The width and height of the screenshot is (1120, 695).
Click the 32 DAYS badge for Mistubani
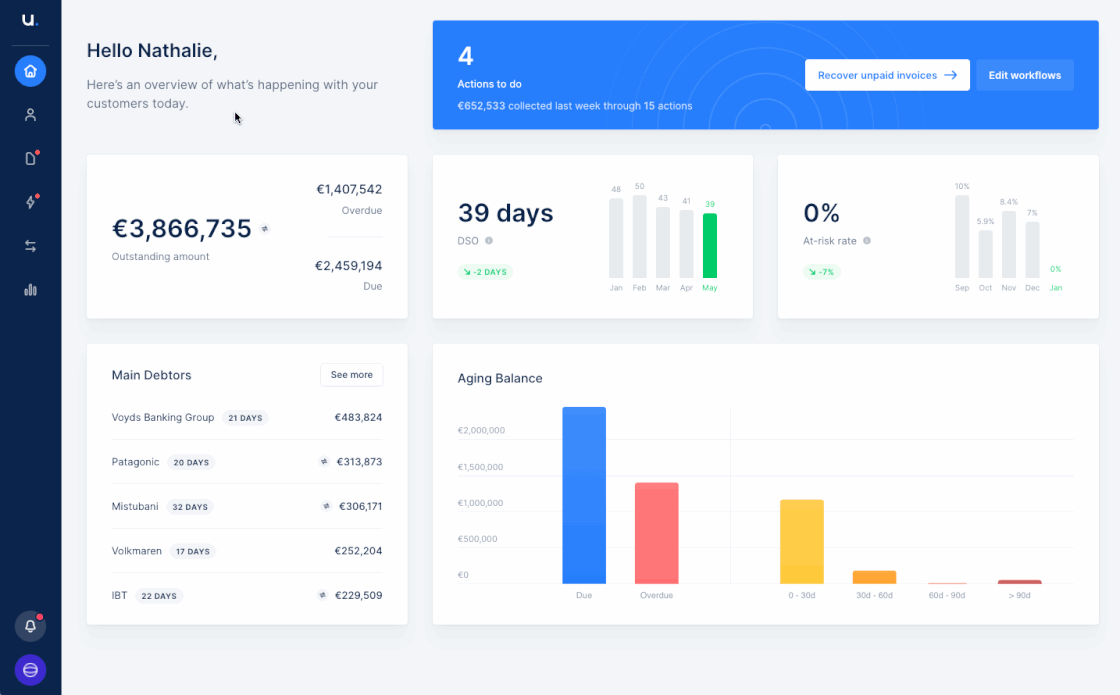(x=190, y=507)
